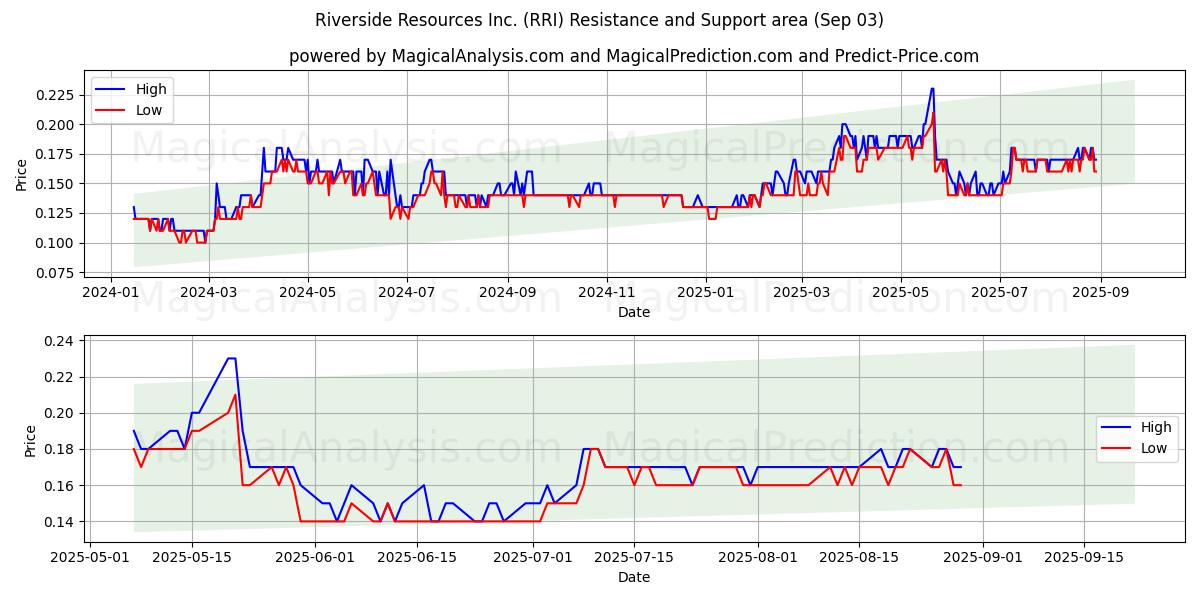Screen dimensions: 1200x600
Task: Click the 'Date' label under the bottom chart
Action: (634, 577)
